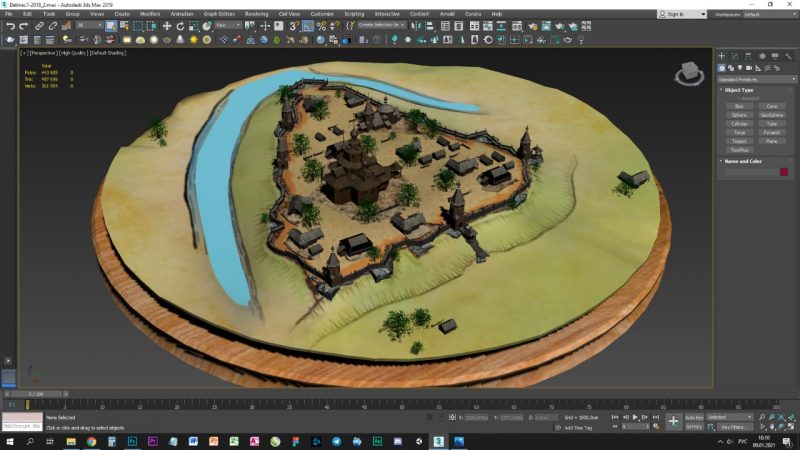Screen dimensions: 800x450
Task: Click the Sphere primitive button
Action: pos(739,114)
